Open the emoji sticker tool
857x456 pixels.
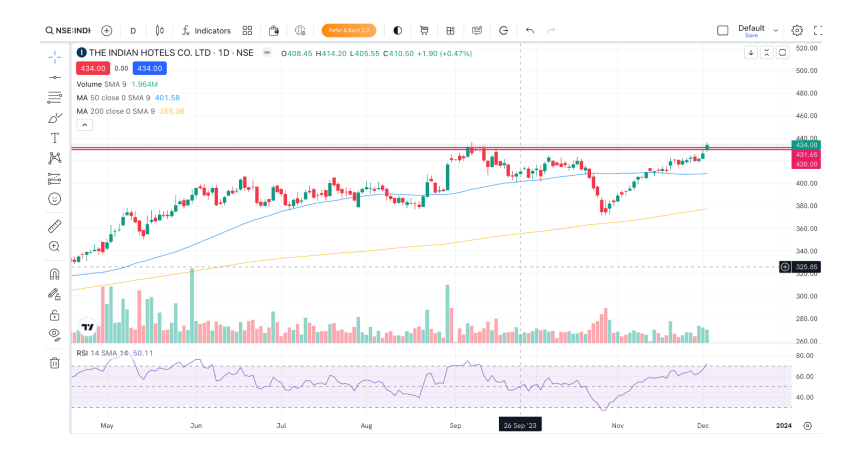click(x=55, y=199)
